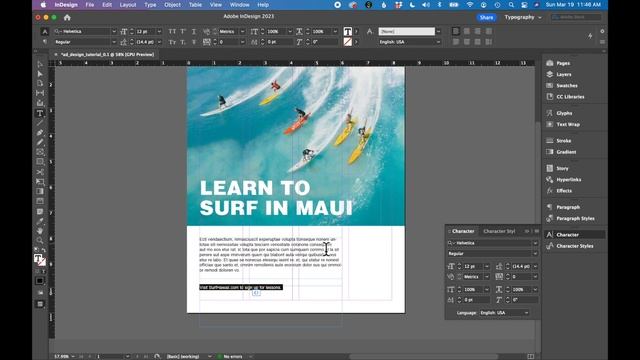Select the Line tool
The width and height of the screenshot is (640, 360).
(40, 123)
